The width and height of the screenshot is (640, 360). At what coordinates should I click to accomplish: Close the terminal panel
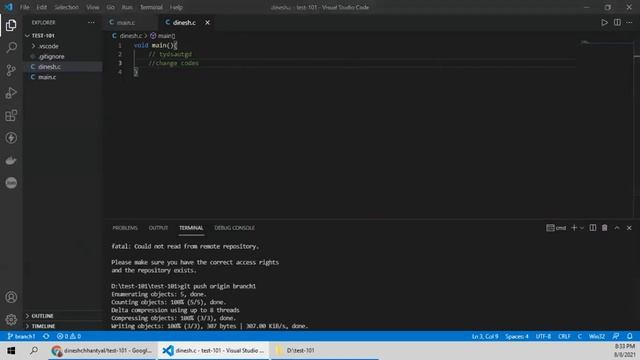[x=629, y=228]
